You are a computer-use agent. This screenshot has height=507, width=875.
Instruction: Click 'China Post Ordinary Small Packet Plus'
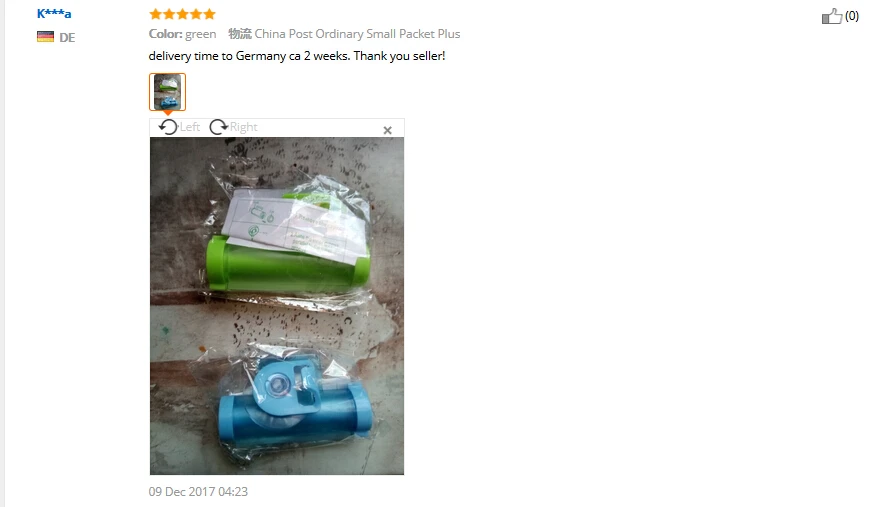tap(357, 34)
